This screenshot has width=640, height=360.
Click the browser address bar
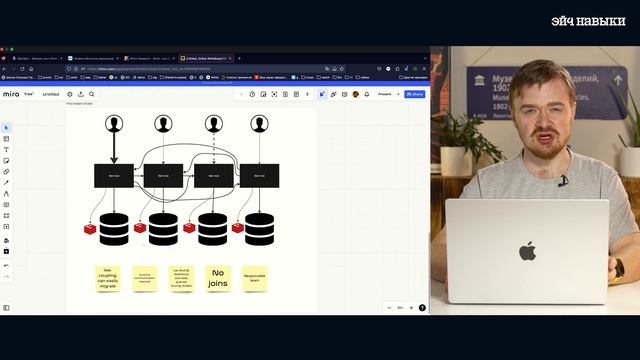(206, 69)
